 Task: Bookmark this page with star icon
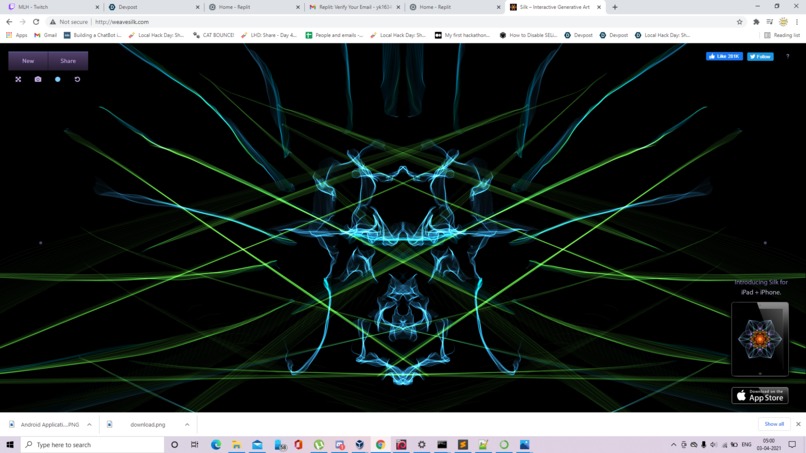(x=740, y=22)
